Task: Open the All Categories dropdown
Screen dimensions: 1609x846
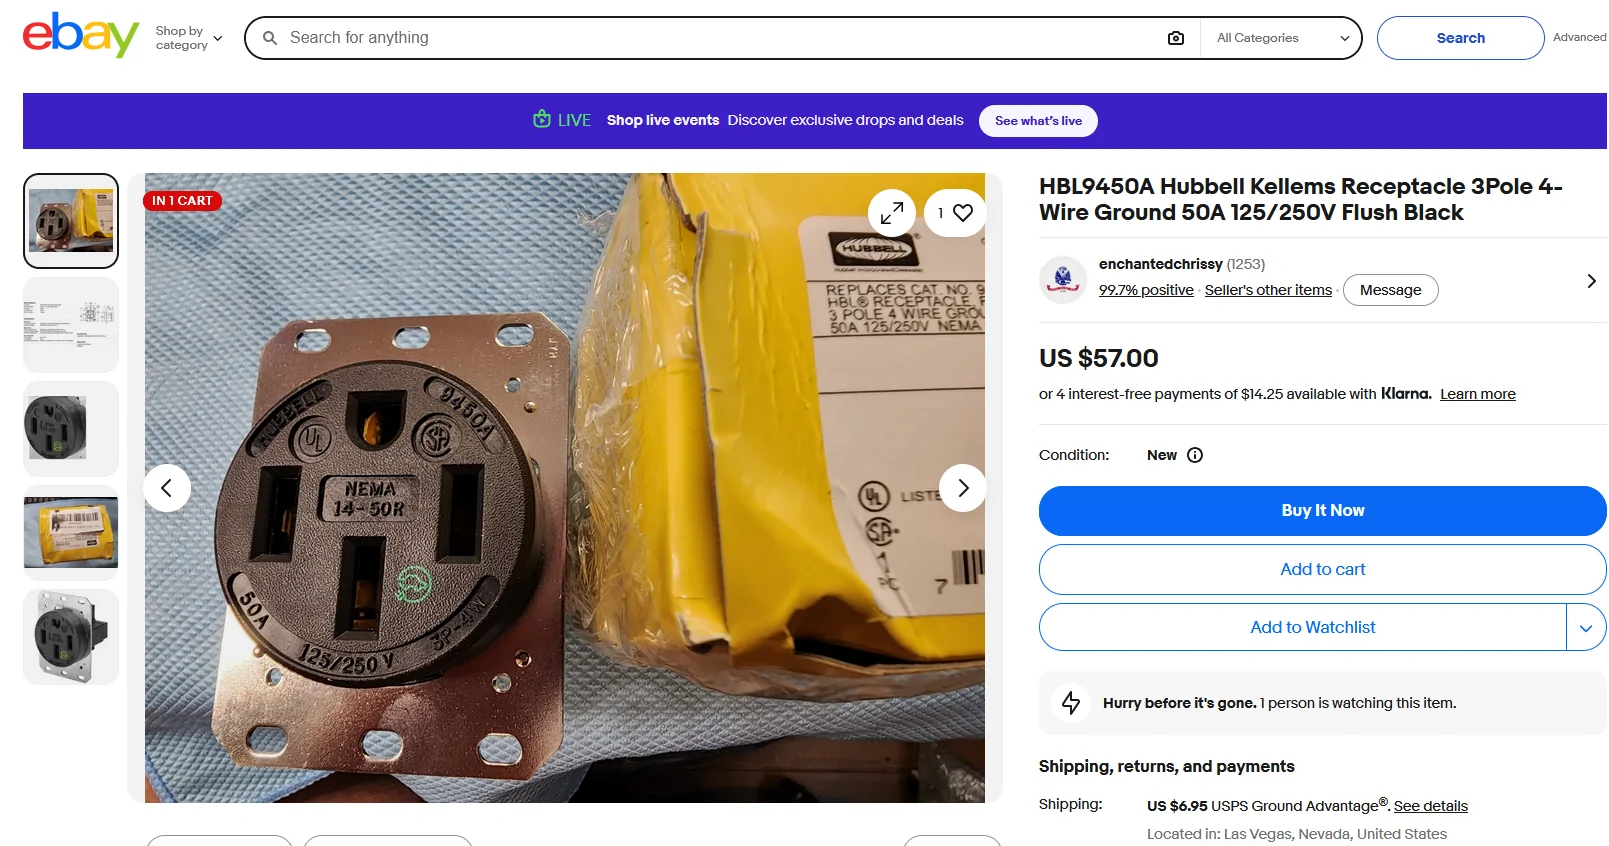Action: click(1282, 38)
